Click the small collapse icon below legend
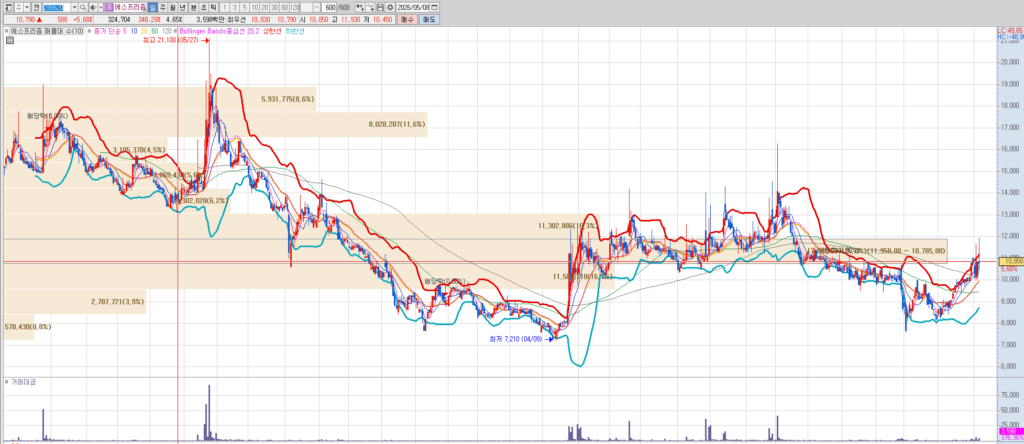The height and width of the screenshot is (444, 1024). [10, 39]
